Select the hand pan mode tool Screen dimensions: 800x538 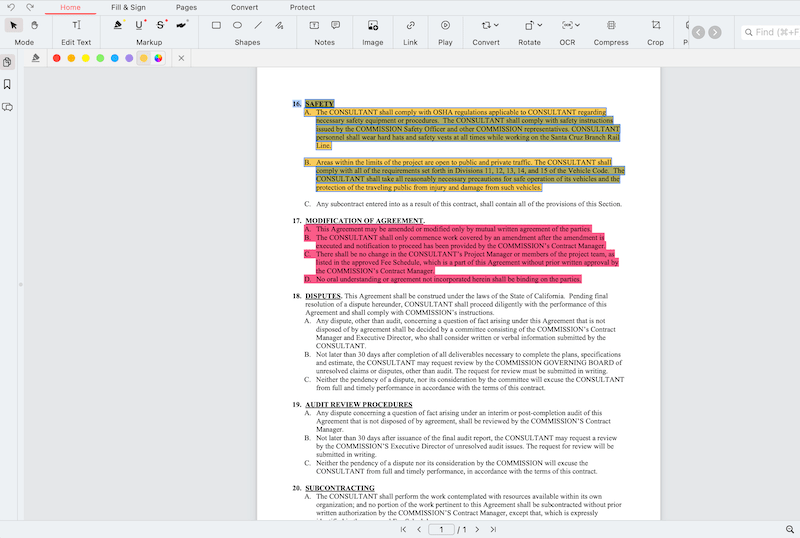coord(34,25)
